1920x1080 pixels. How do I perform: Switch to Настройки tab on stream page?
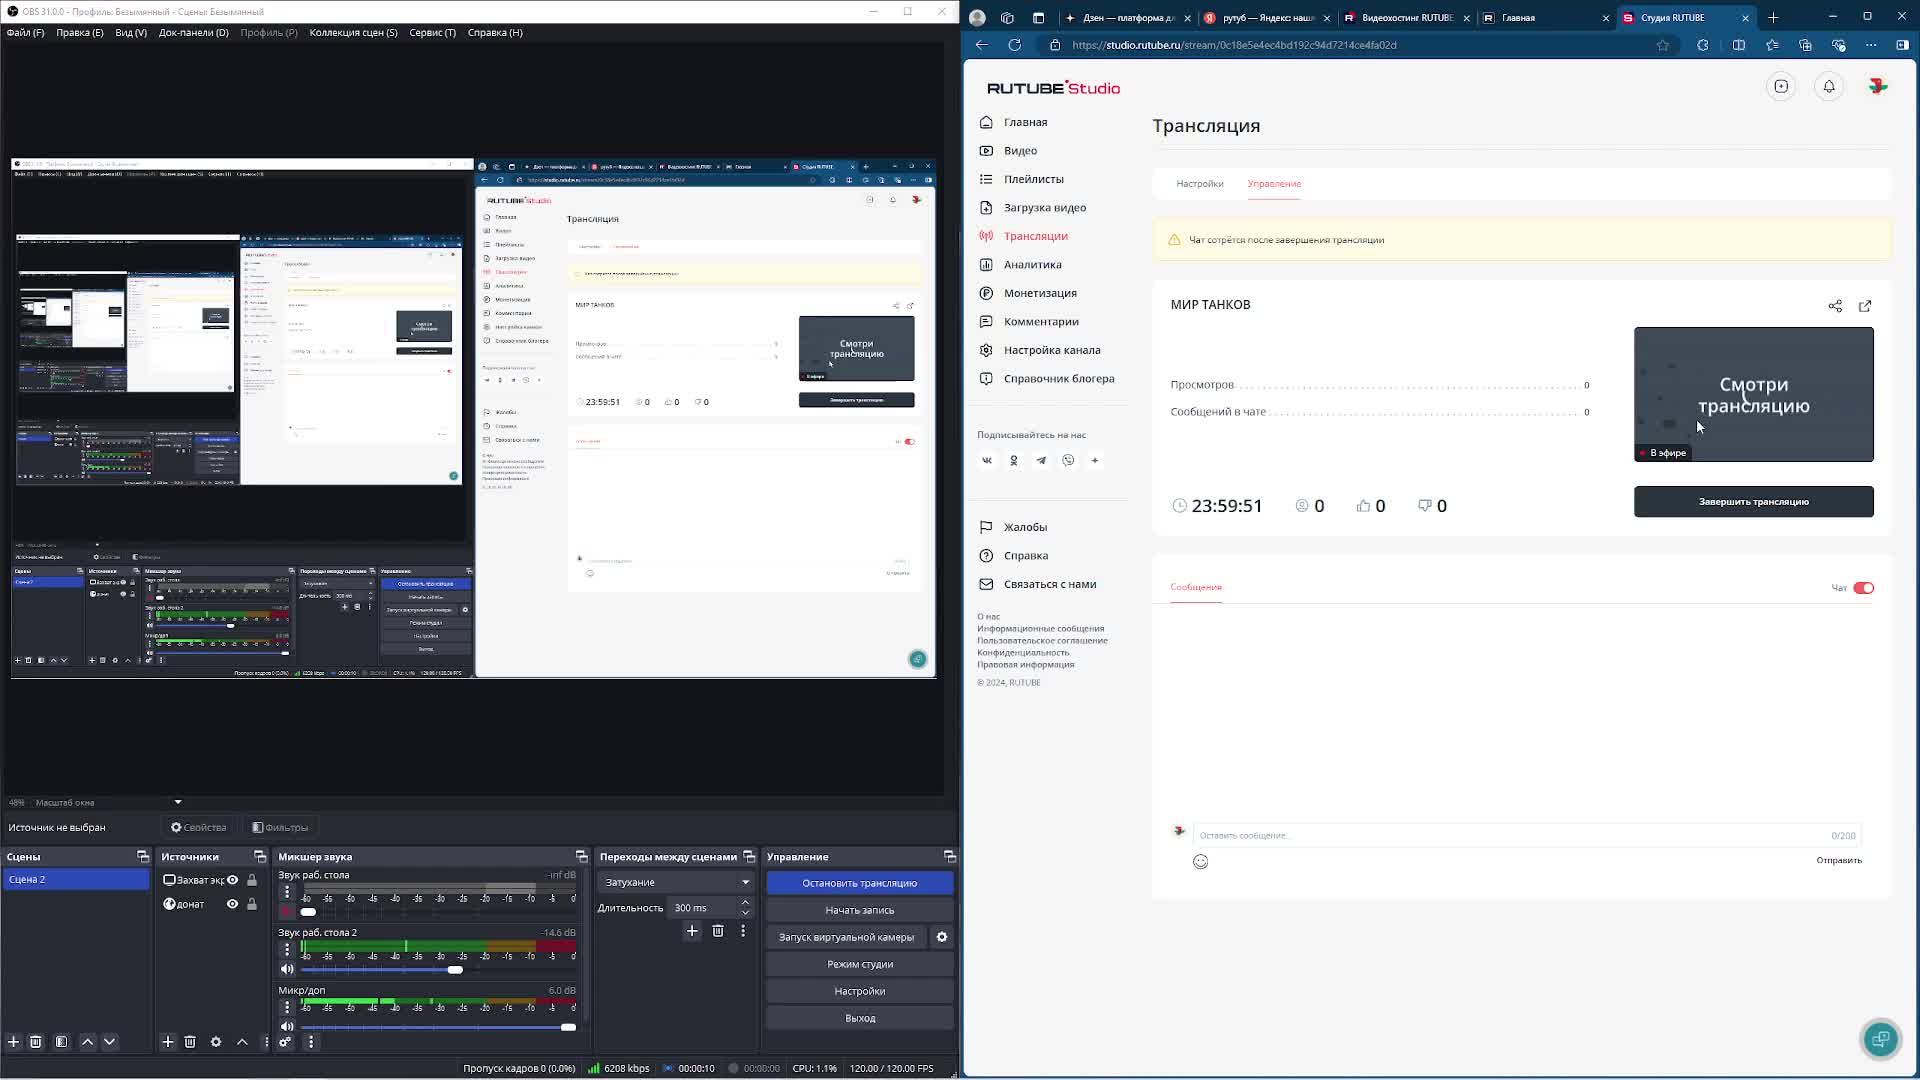(x=1200, y=184)
